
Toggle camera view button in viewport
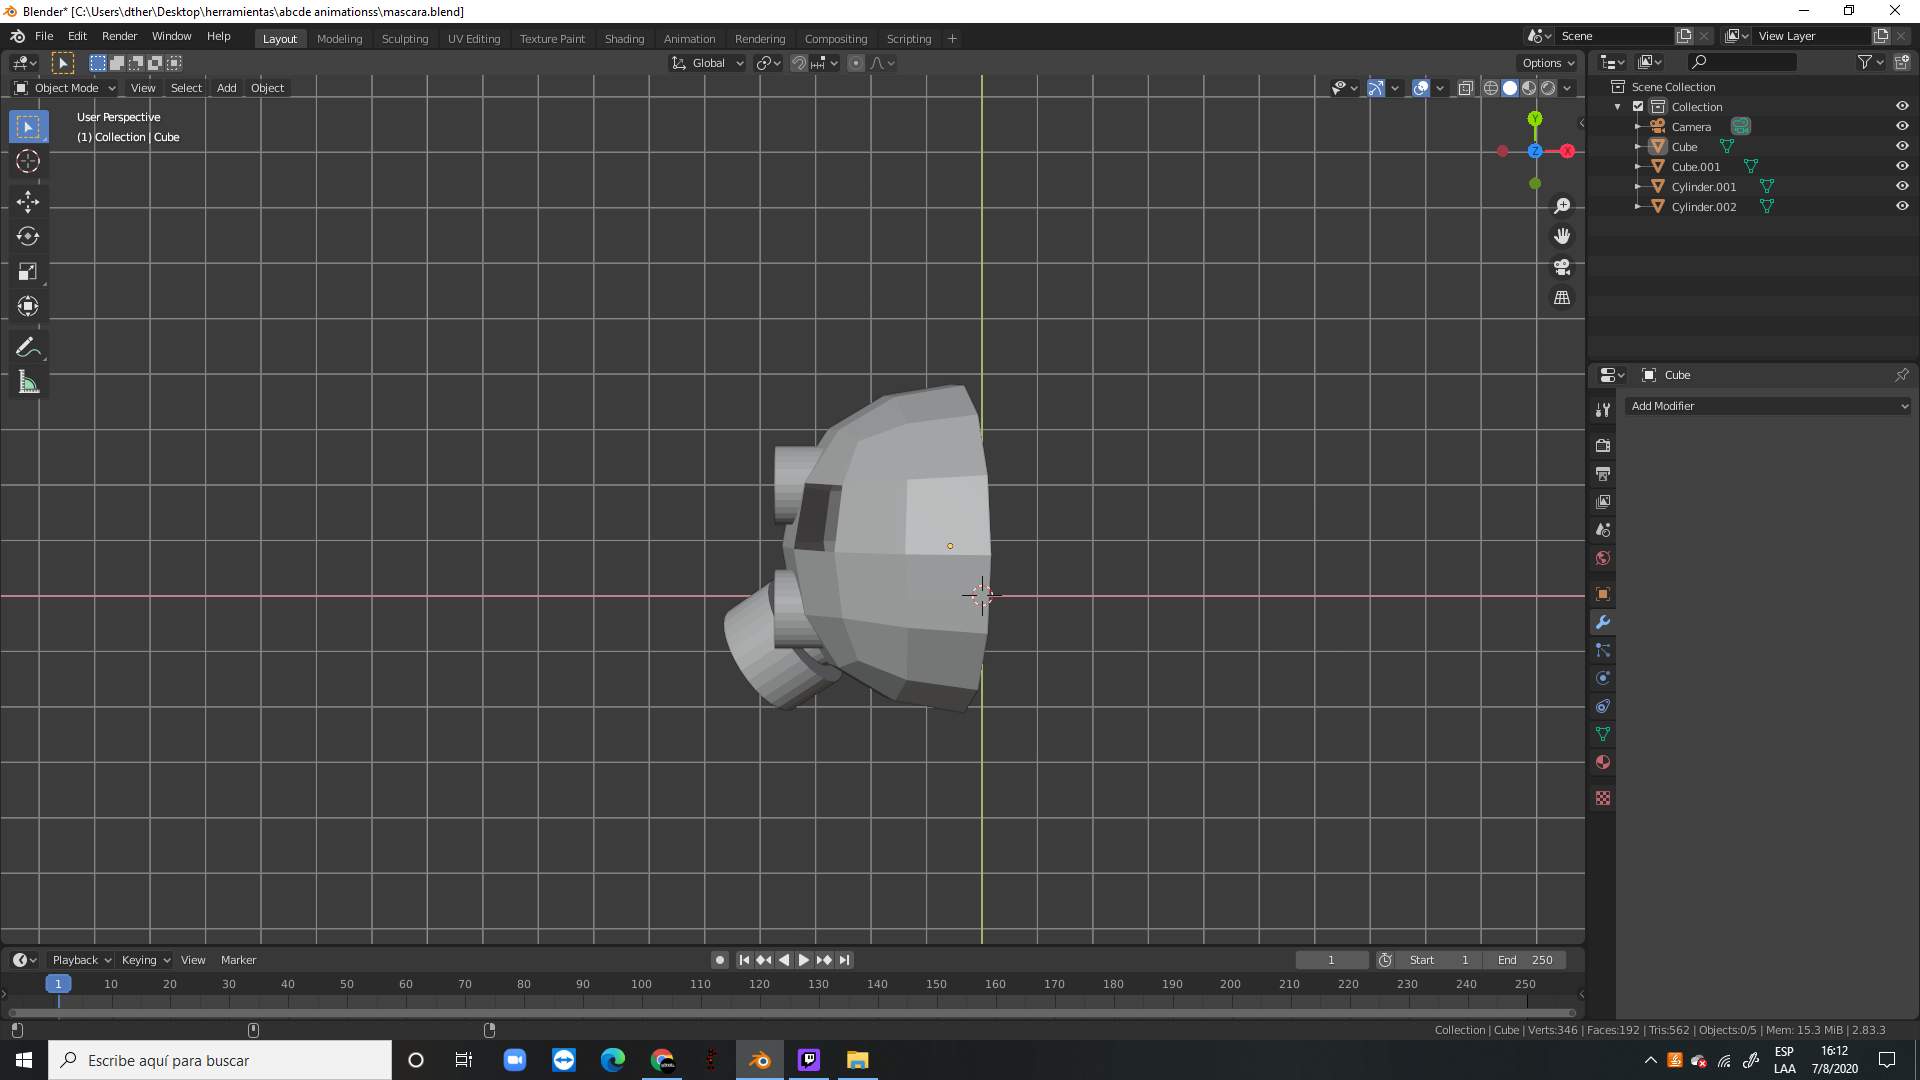pos(1562,267)
